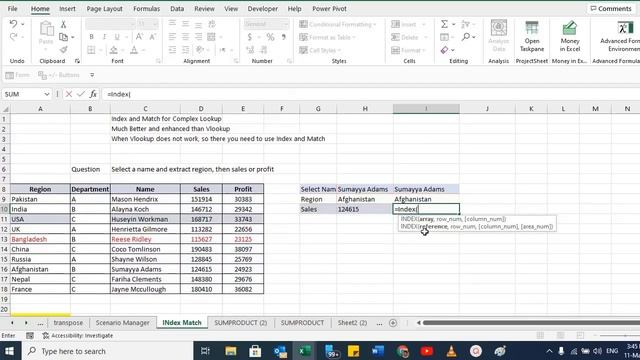Image resolution: width=640 pixels, height=360 pixels.
Task: Click the Borders icon
Action: pos(91,50)
